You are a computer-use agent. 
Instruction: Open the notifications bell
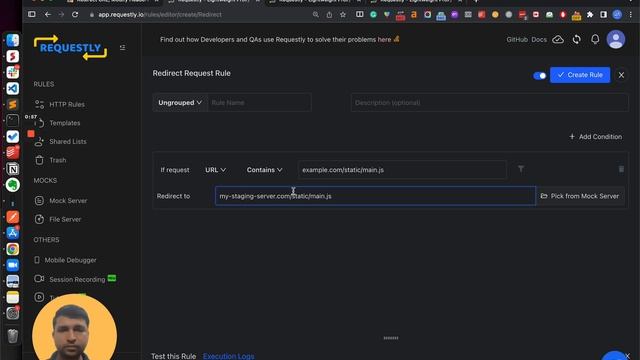595,39
